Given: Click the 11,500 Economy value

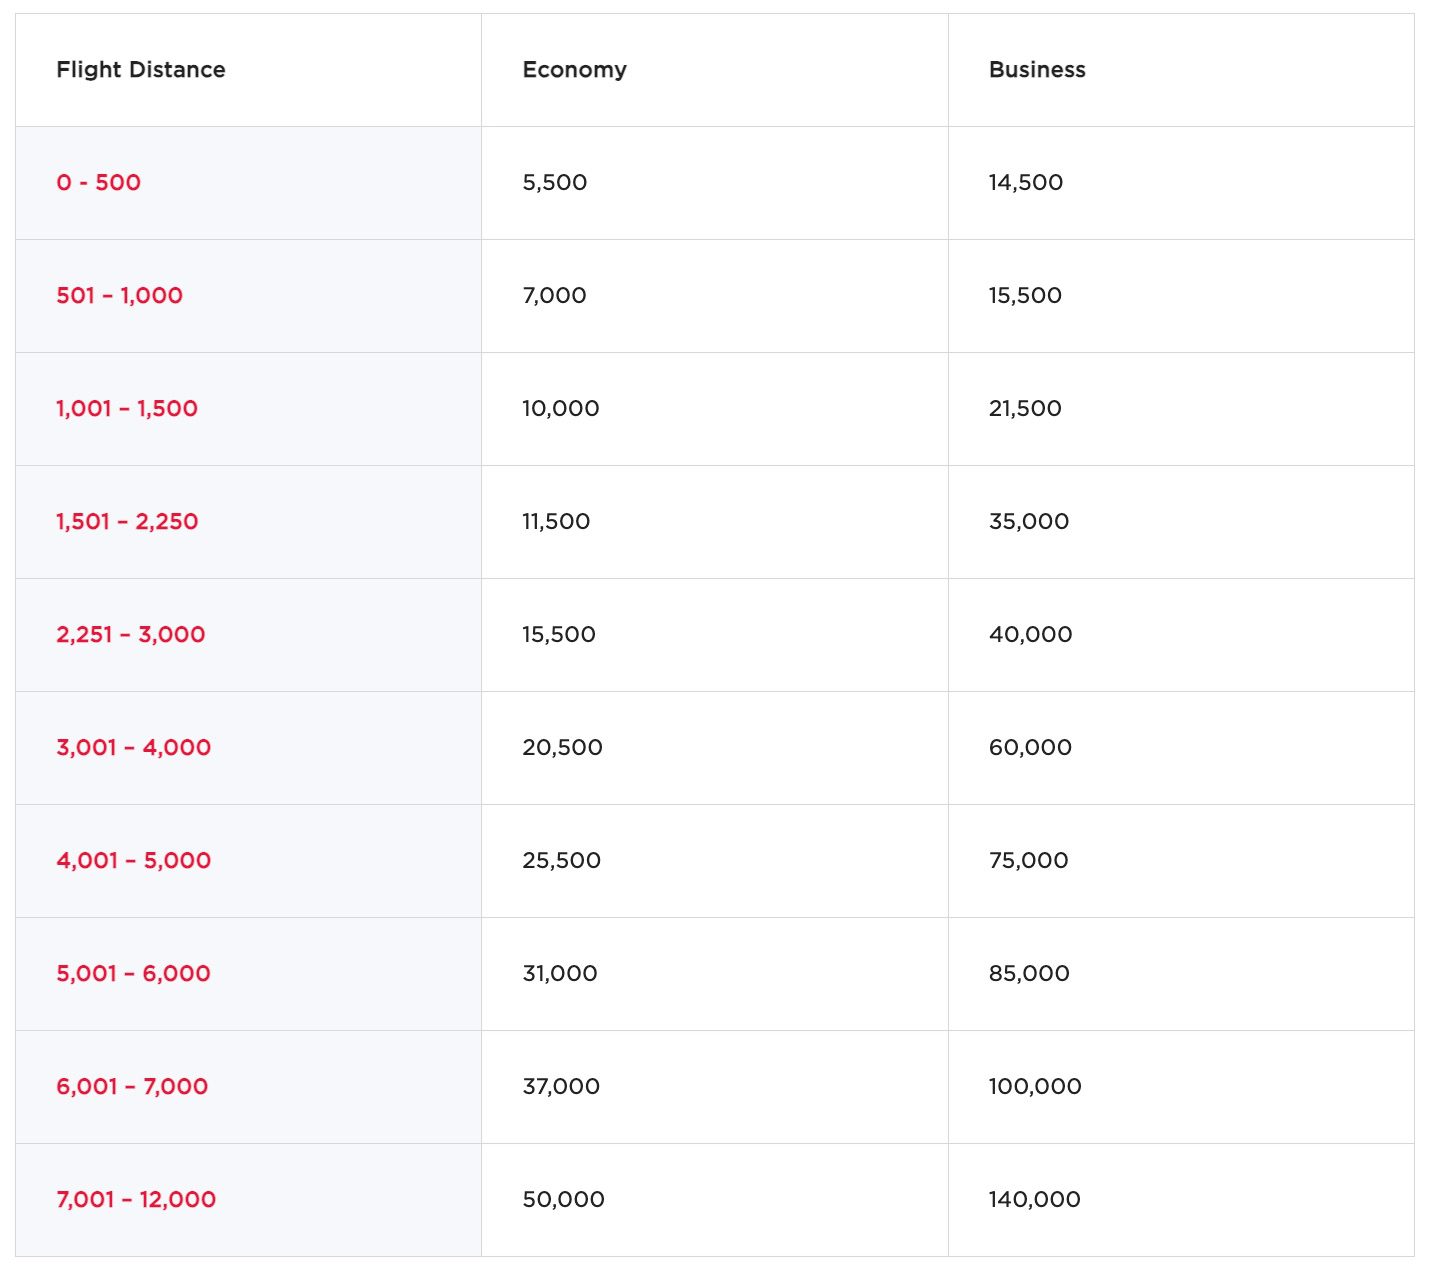Looking at the screenshot, I should point(556,522).
